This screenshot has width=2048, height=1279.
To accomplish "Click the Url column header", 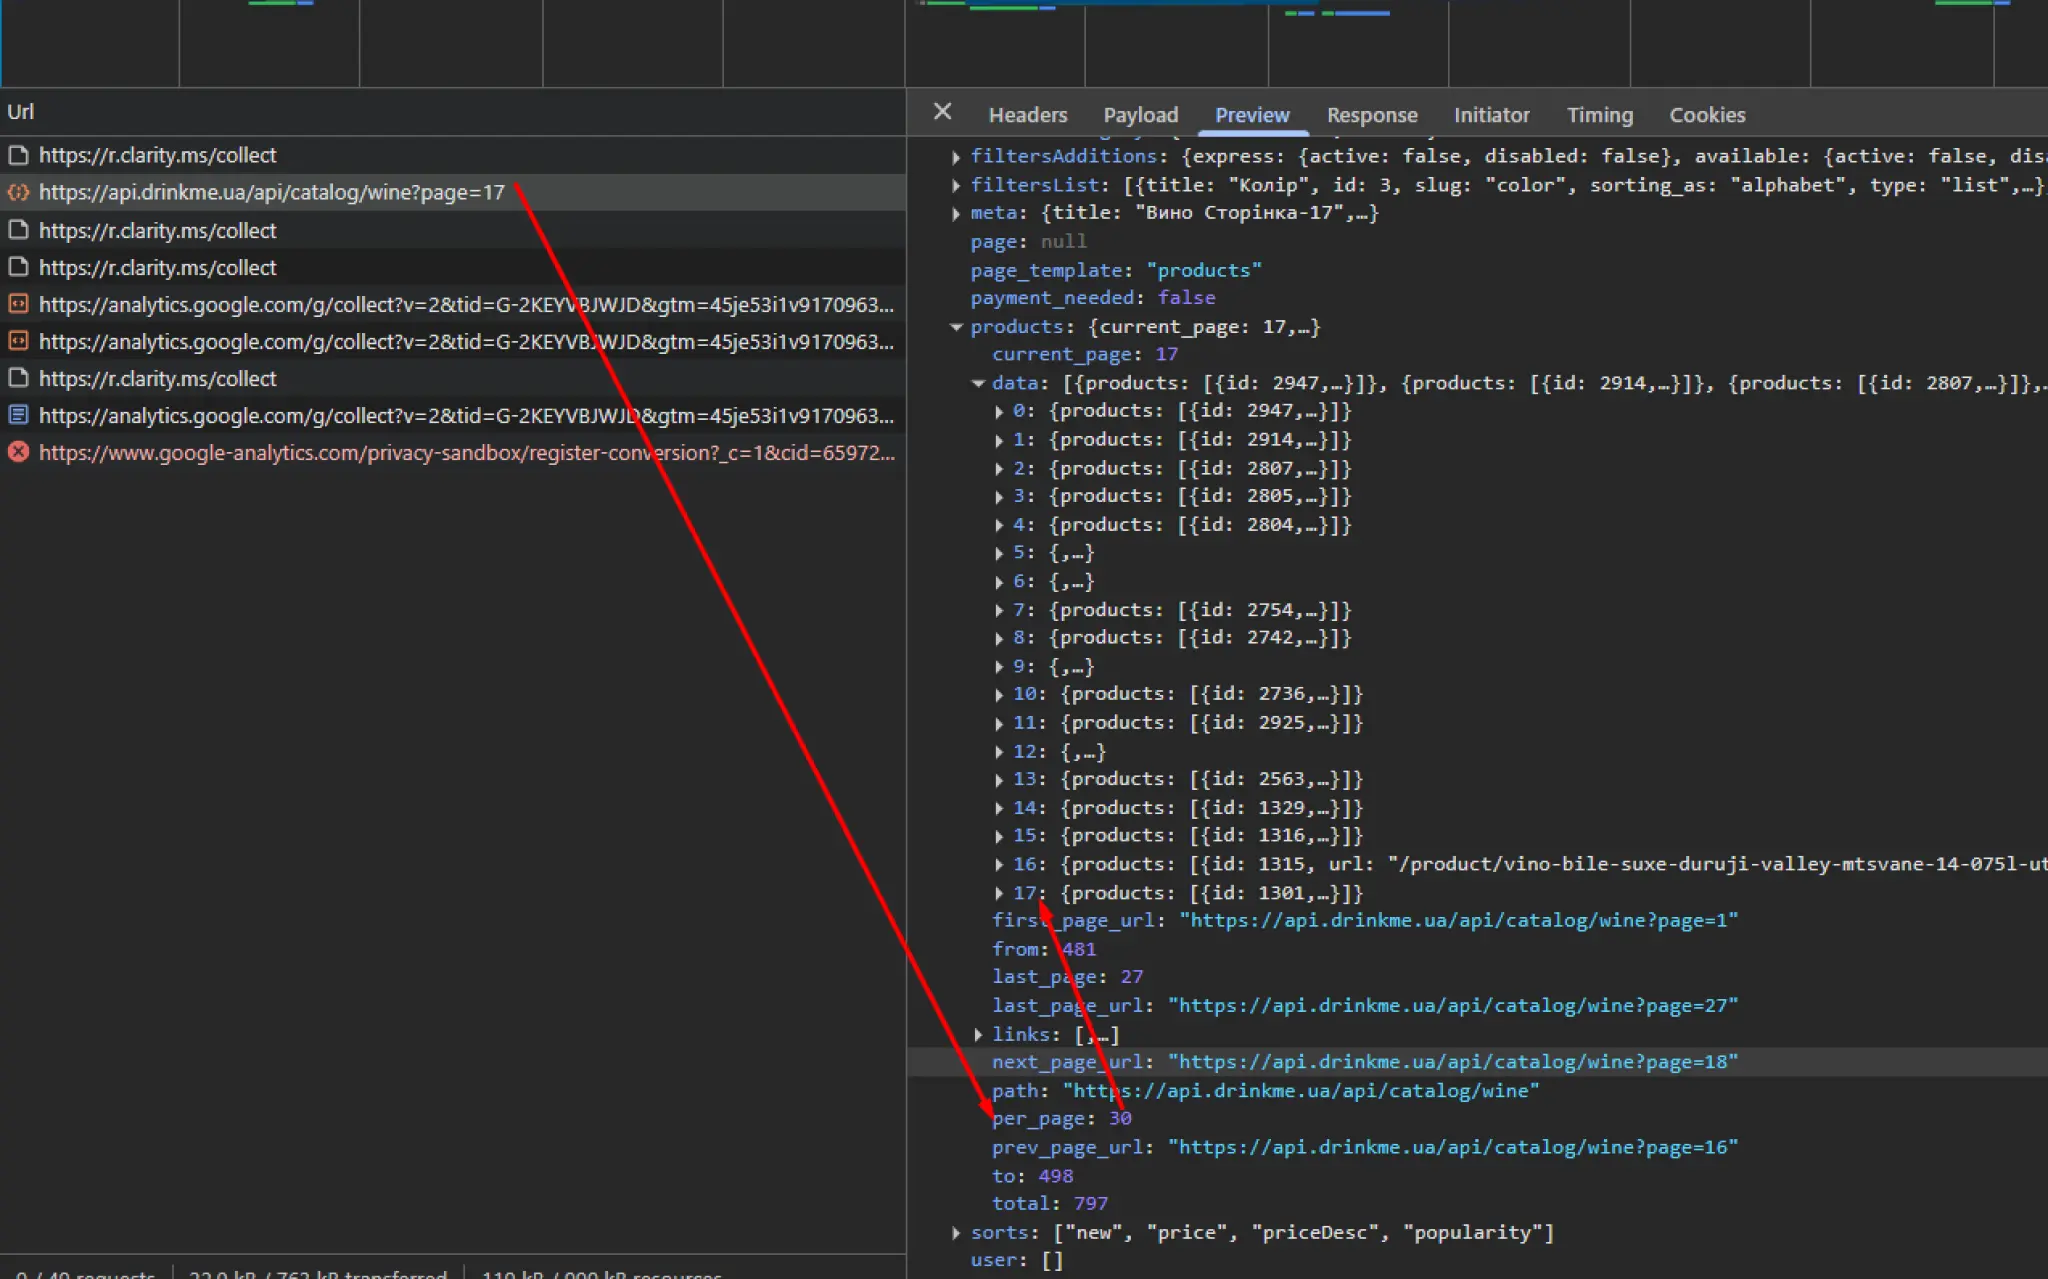I will point(21,112).
